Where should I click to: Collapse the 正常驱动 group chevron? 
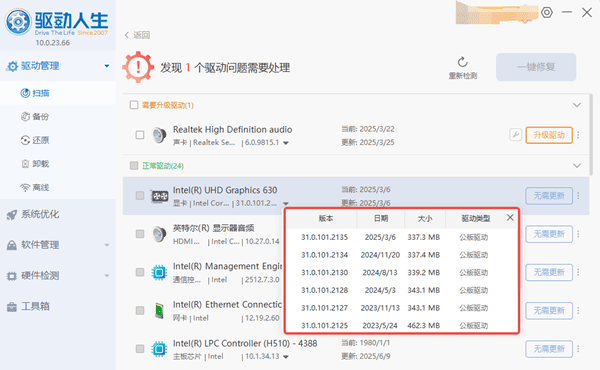(x=577, y=166)
